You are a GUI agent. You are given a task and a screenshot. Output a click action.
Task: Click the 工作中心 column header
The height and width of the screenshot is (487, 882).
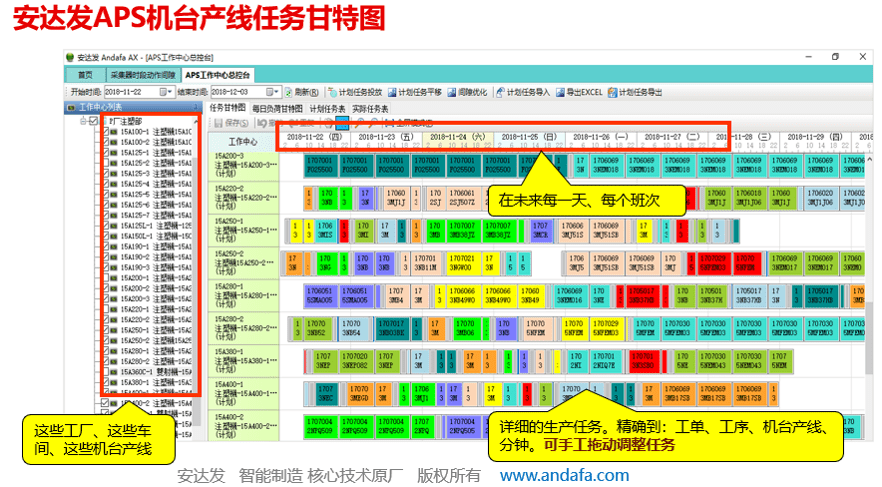[x=243, y=142]
